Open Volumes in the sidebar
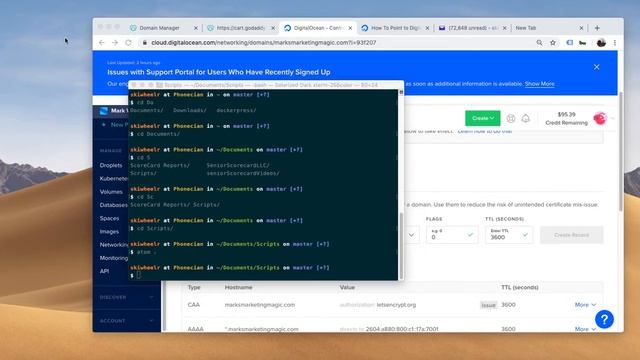640x360 pixels. pyautogui.click(x=111, y=192)
